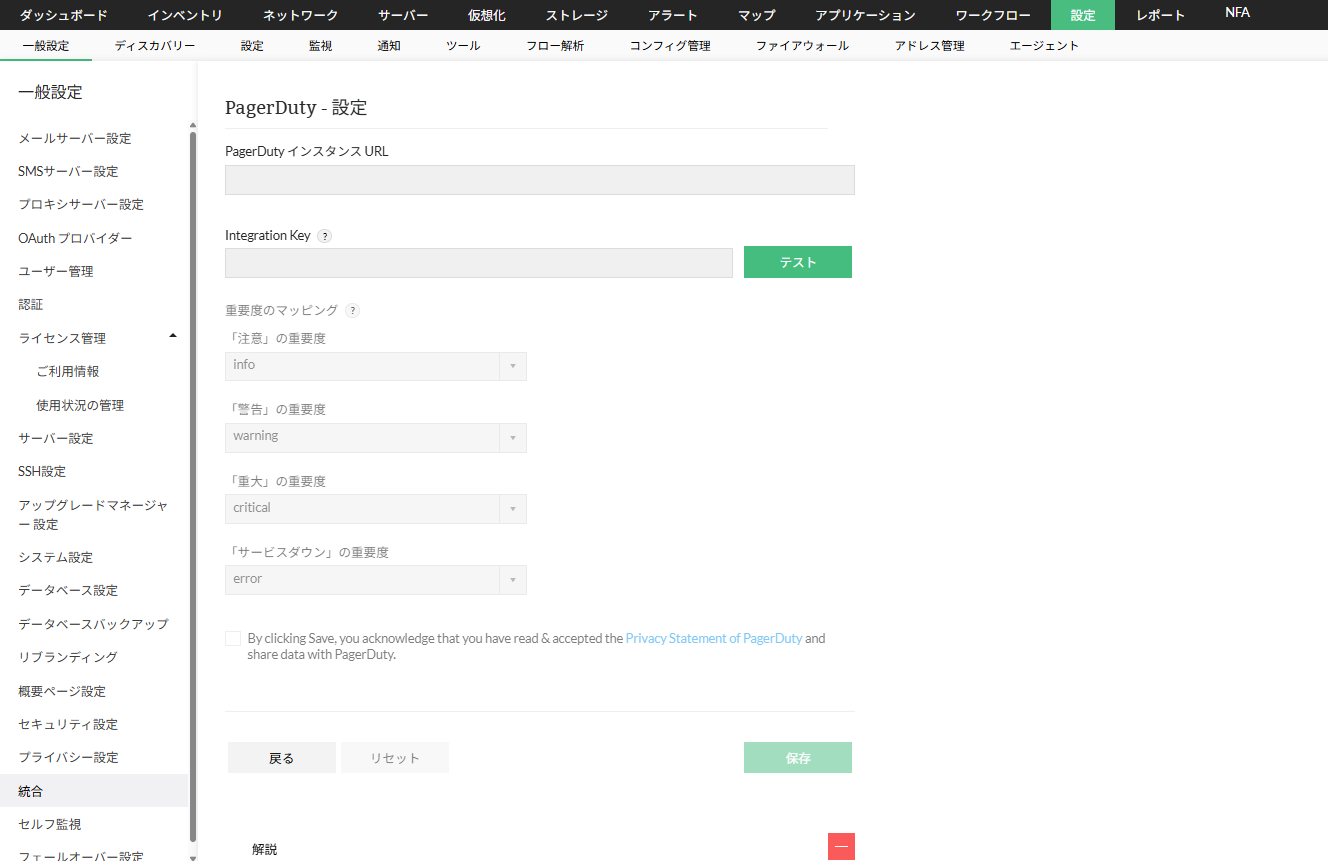Open システム設定 in the sidebar

(x=56, y=557)
